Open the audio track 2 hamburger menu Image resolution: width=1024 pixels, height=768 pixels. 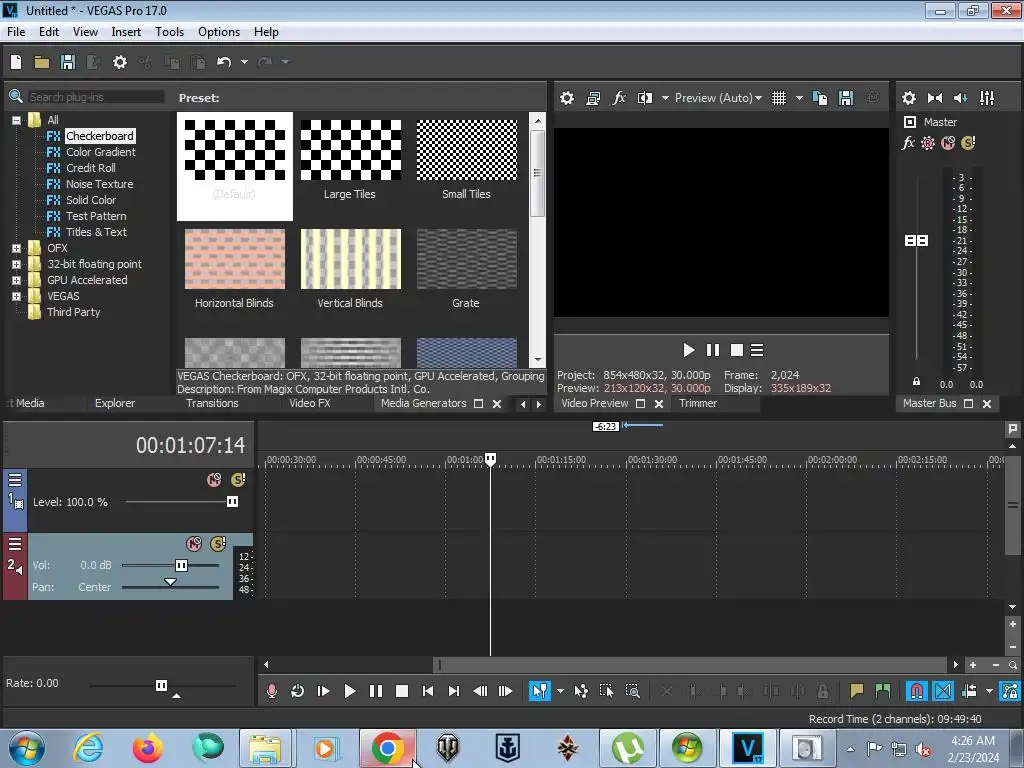(x=14, y=544)
